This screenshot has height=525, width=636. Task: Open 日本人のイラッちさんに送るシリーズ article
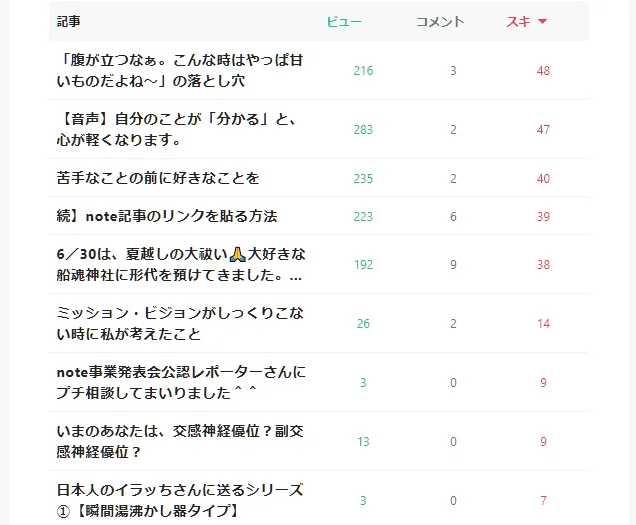(180, 500)
